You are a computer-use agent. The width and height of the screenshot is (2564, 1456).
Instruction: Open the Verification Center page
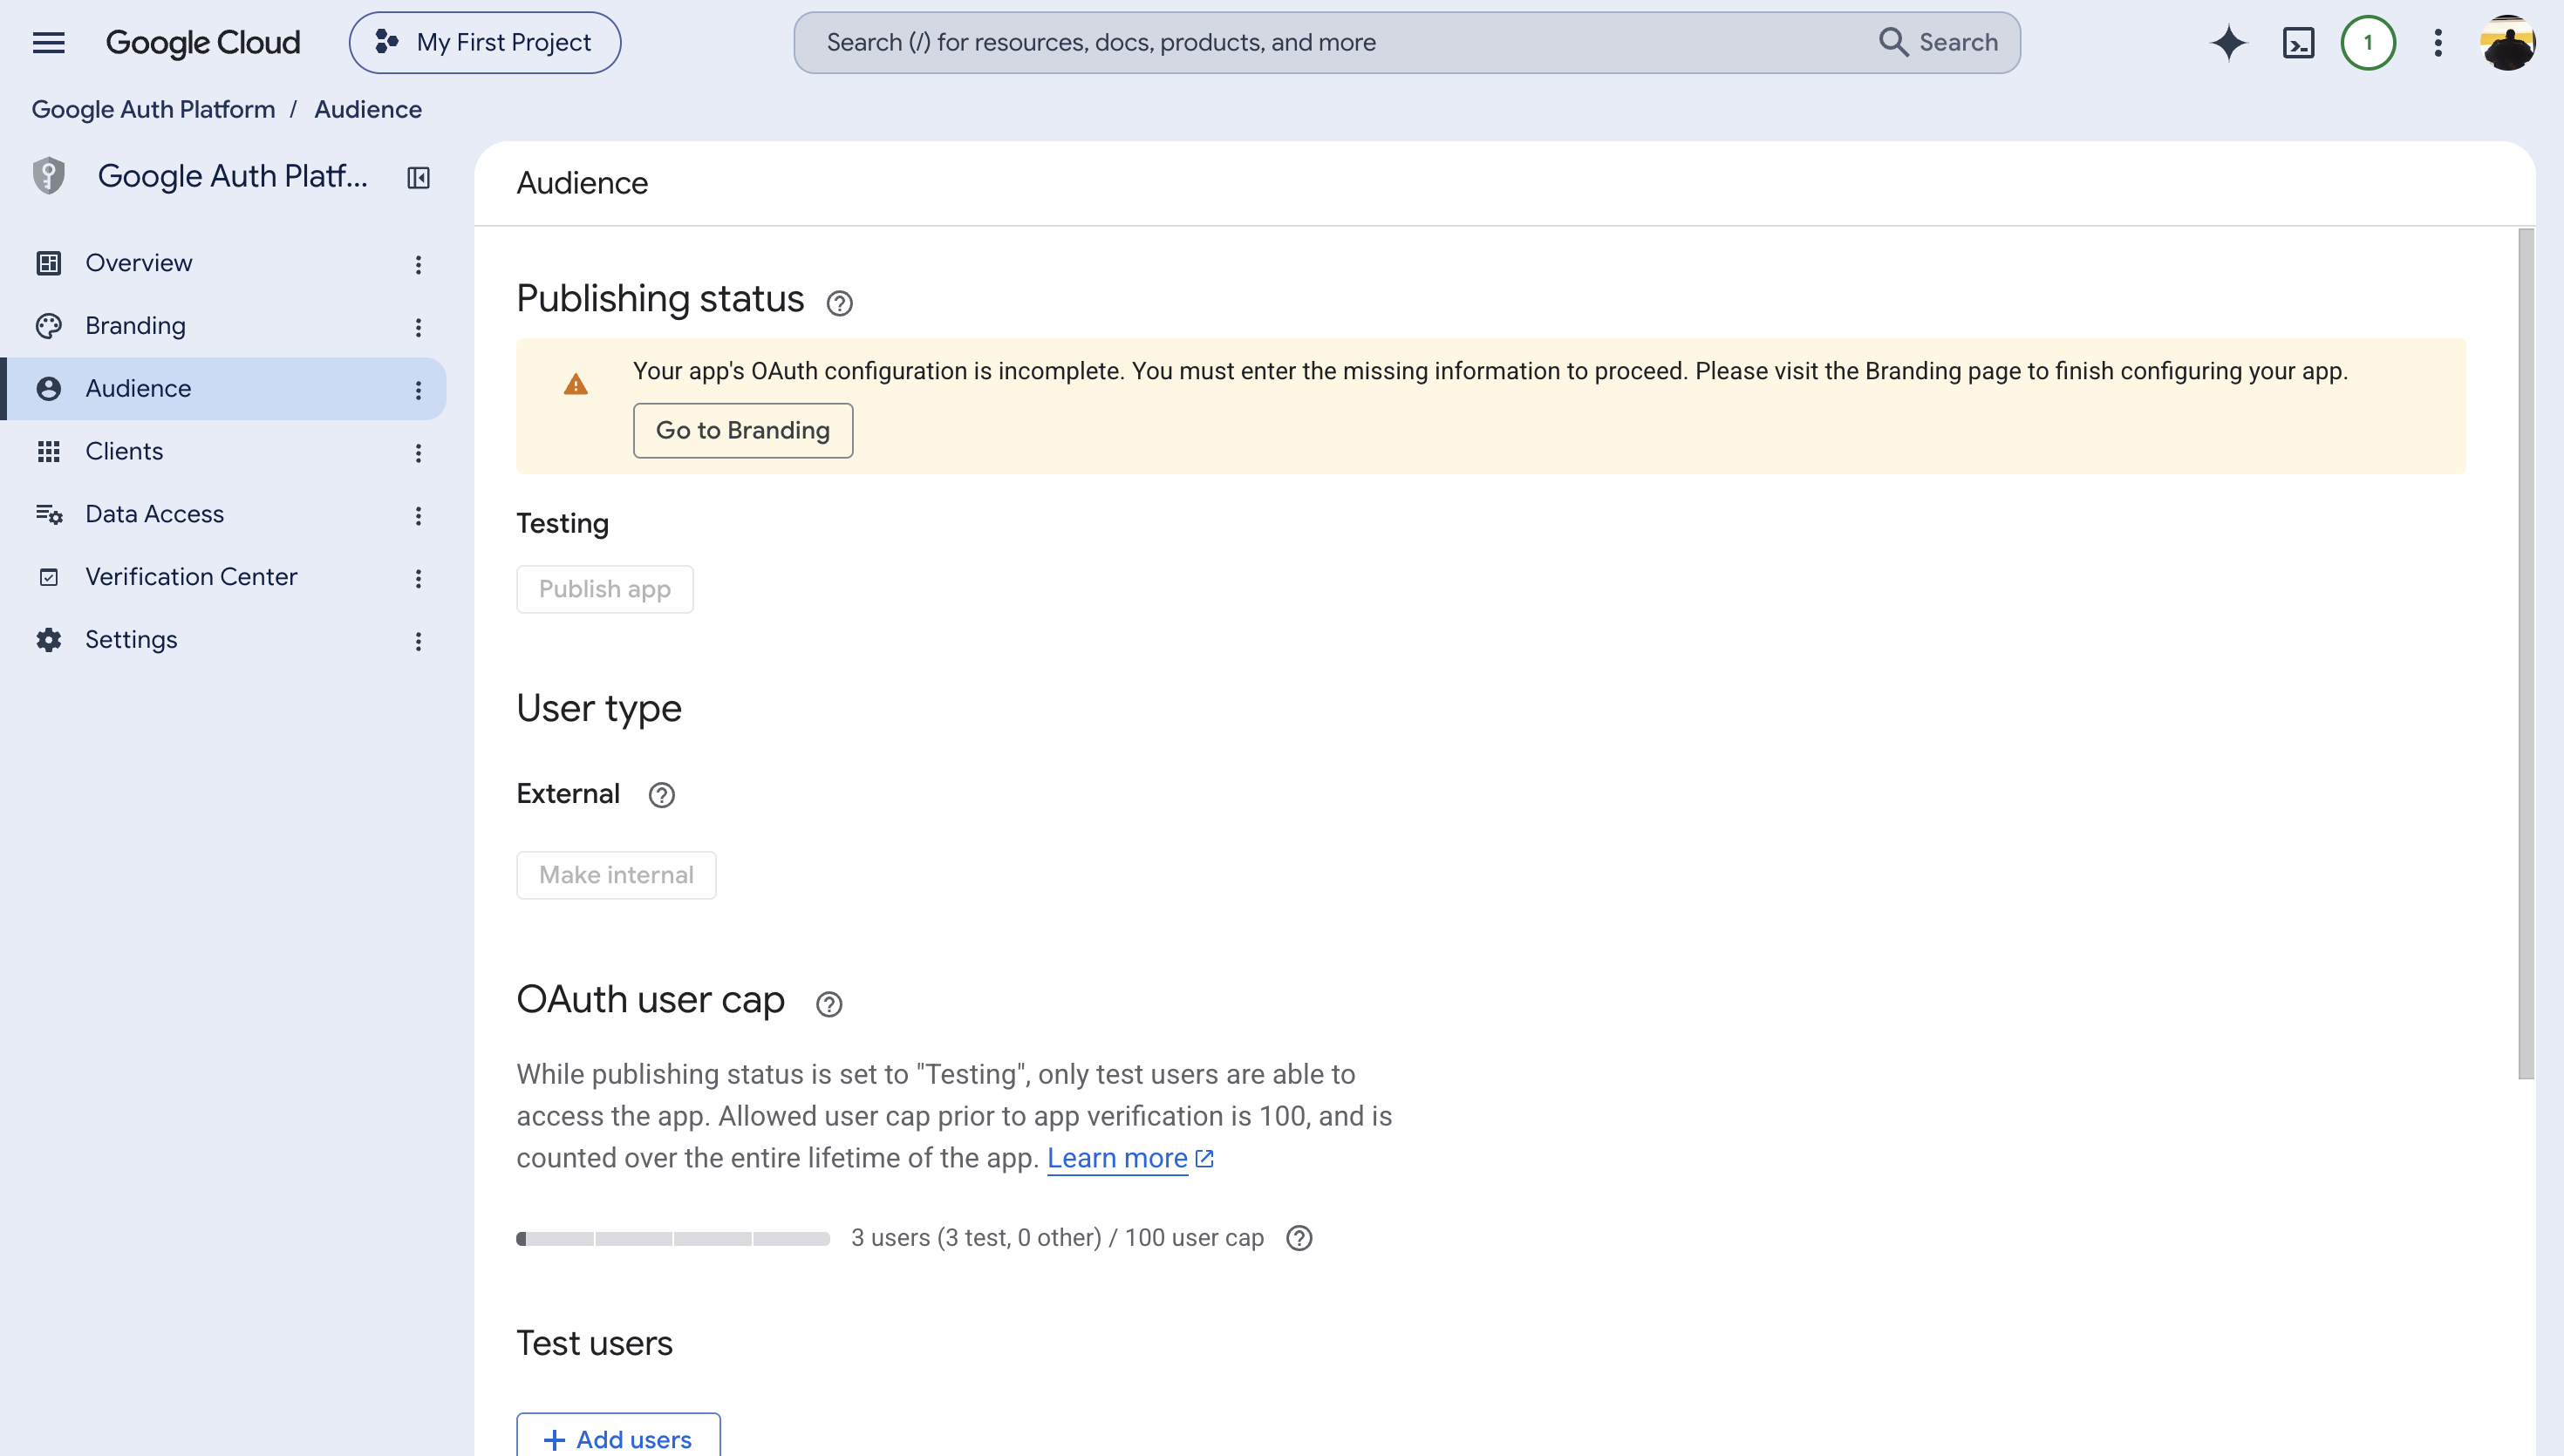[191, 577]
